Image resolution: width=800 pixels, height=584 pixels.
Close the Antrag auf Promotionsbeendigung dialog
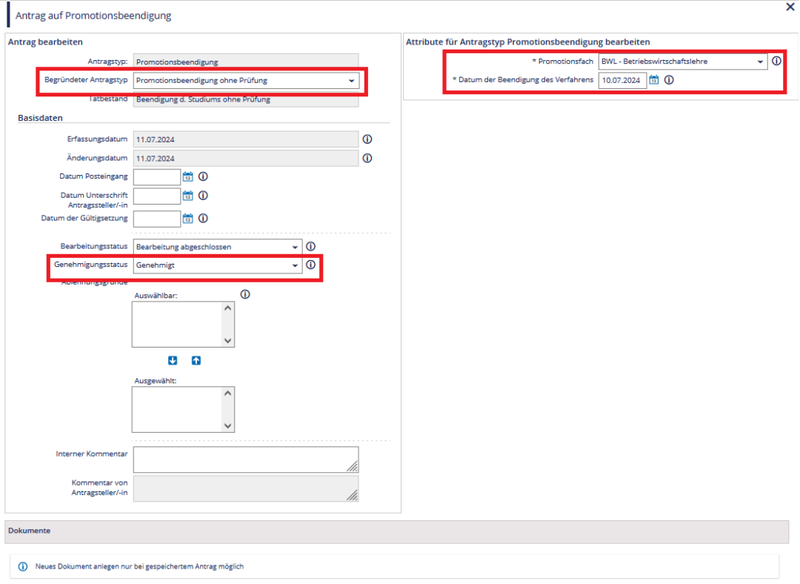pyautogui.click(x=791, y=7)
